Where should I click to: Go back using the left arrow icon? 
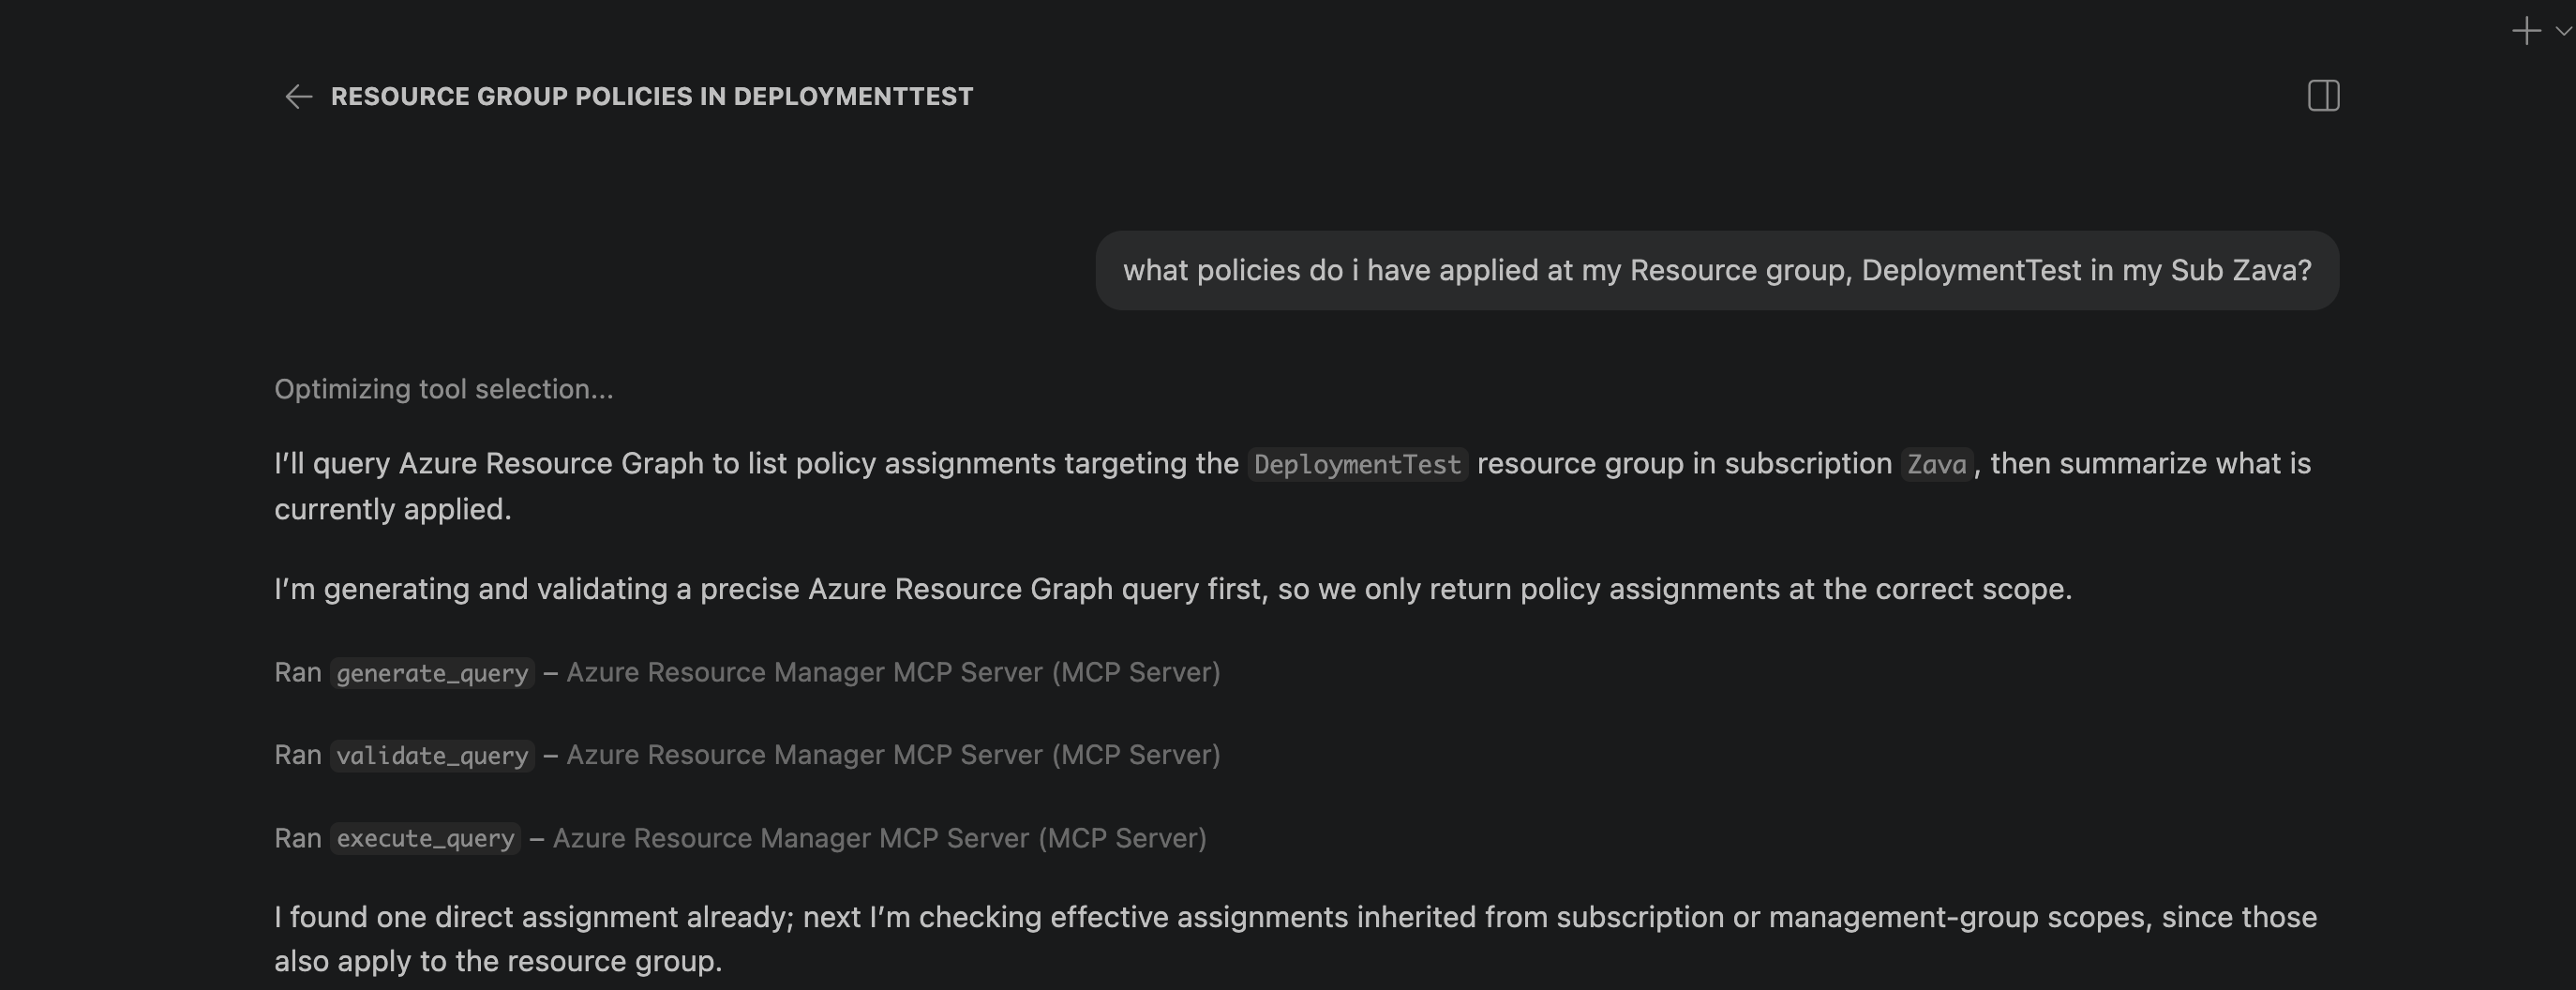[299, 96]
